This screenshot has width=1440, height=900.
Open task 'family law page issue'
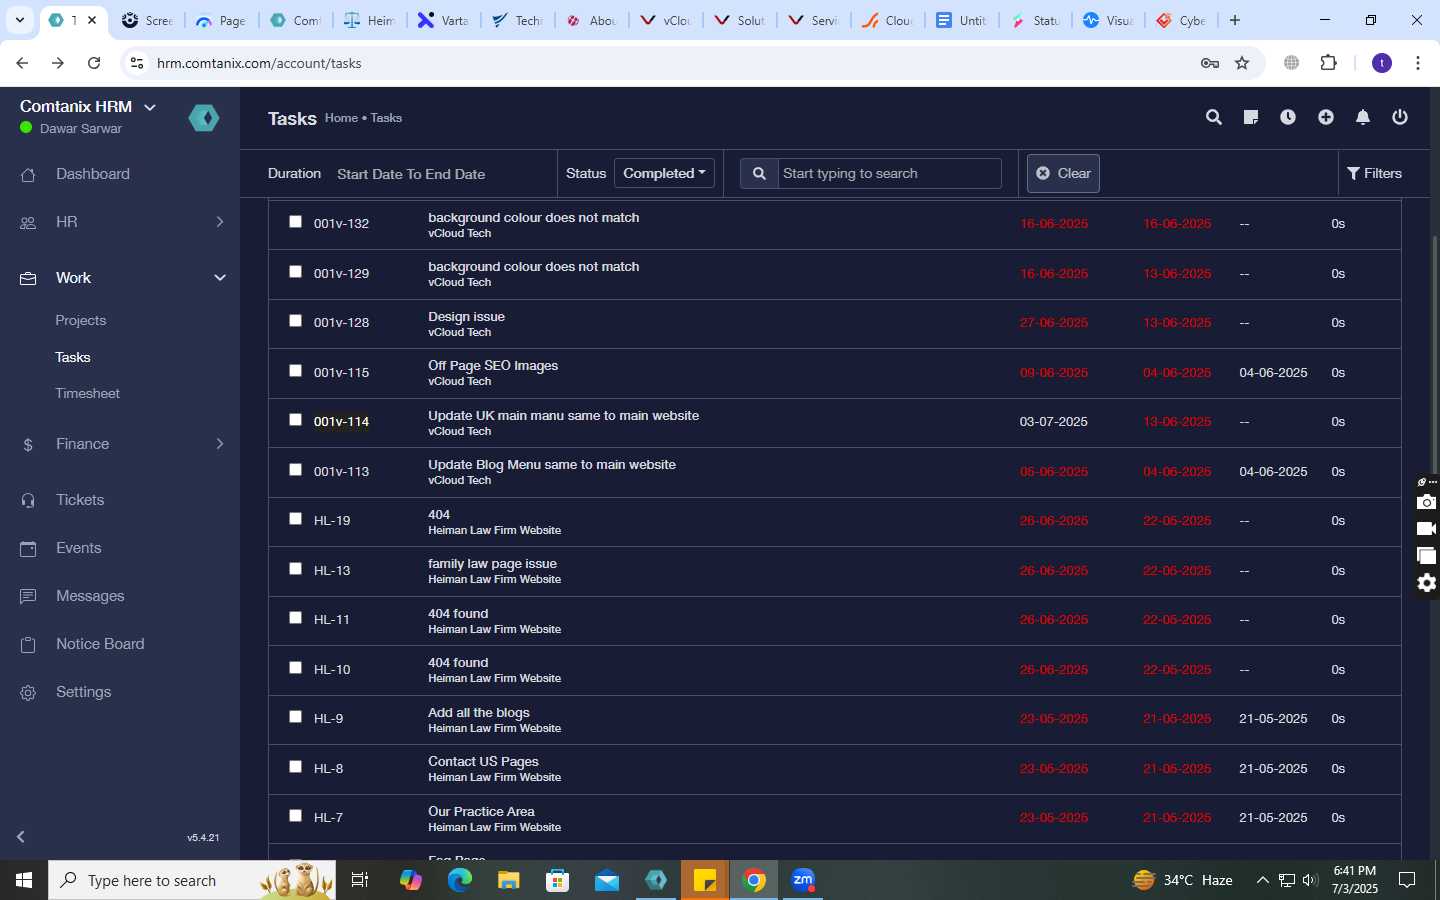492,563
